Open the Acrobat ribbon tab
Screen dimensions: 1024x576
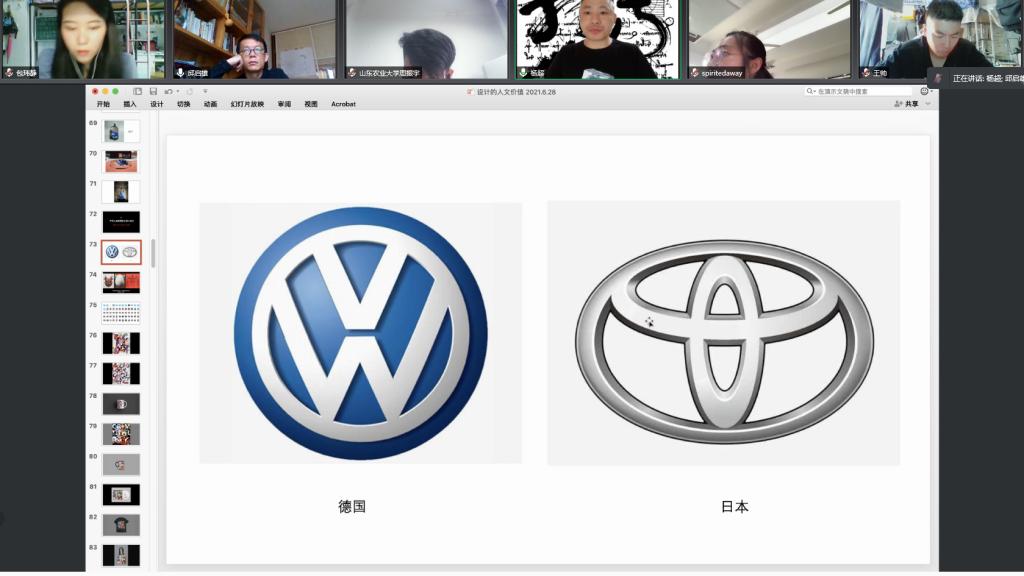coord(343,104)
